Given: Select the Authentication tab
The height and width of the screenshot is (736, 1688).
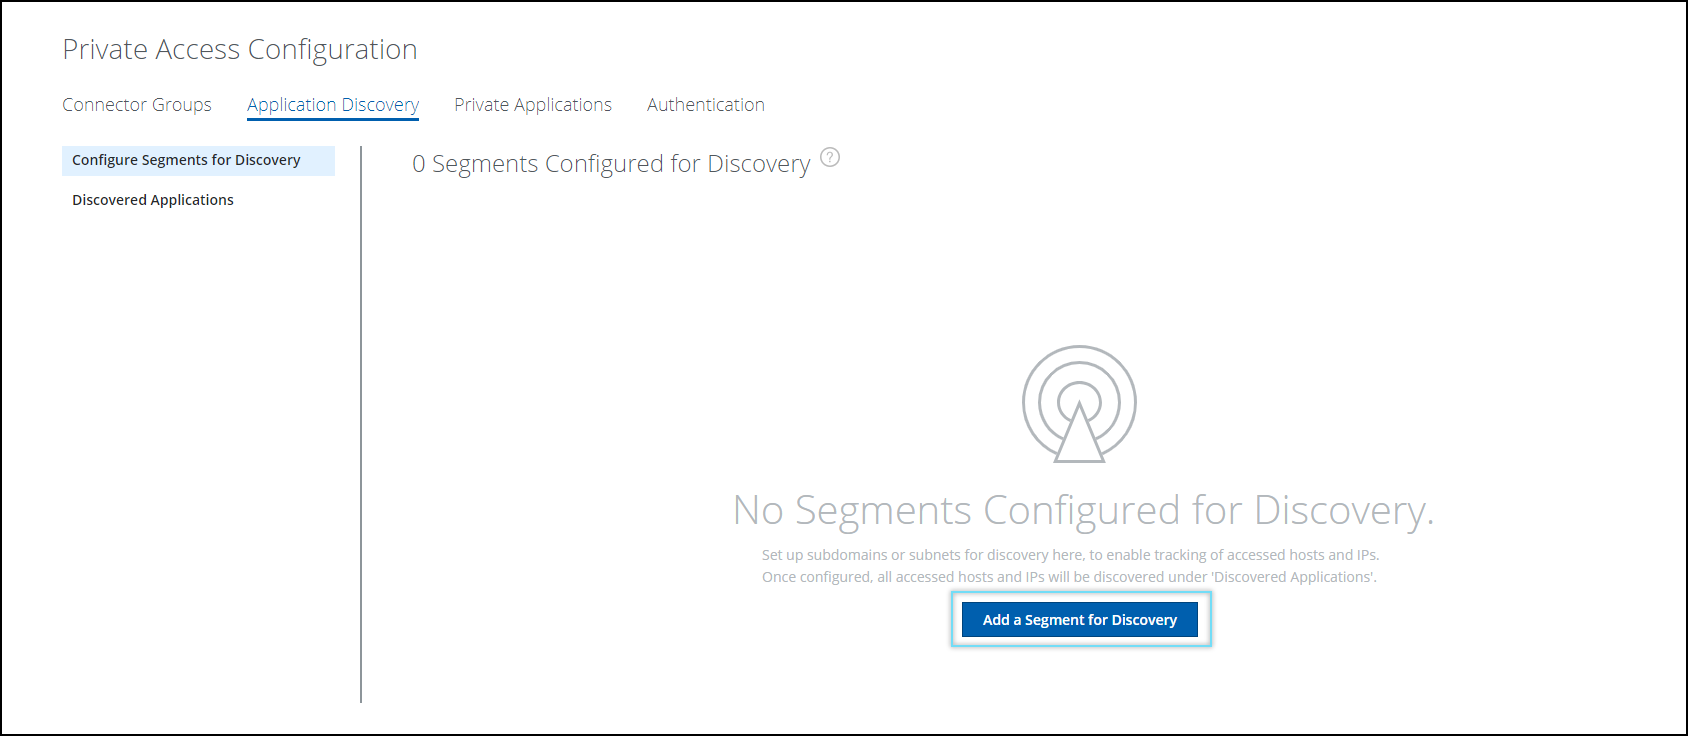Looking at the screenshot, I should coord(706,105).
